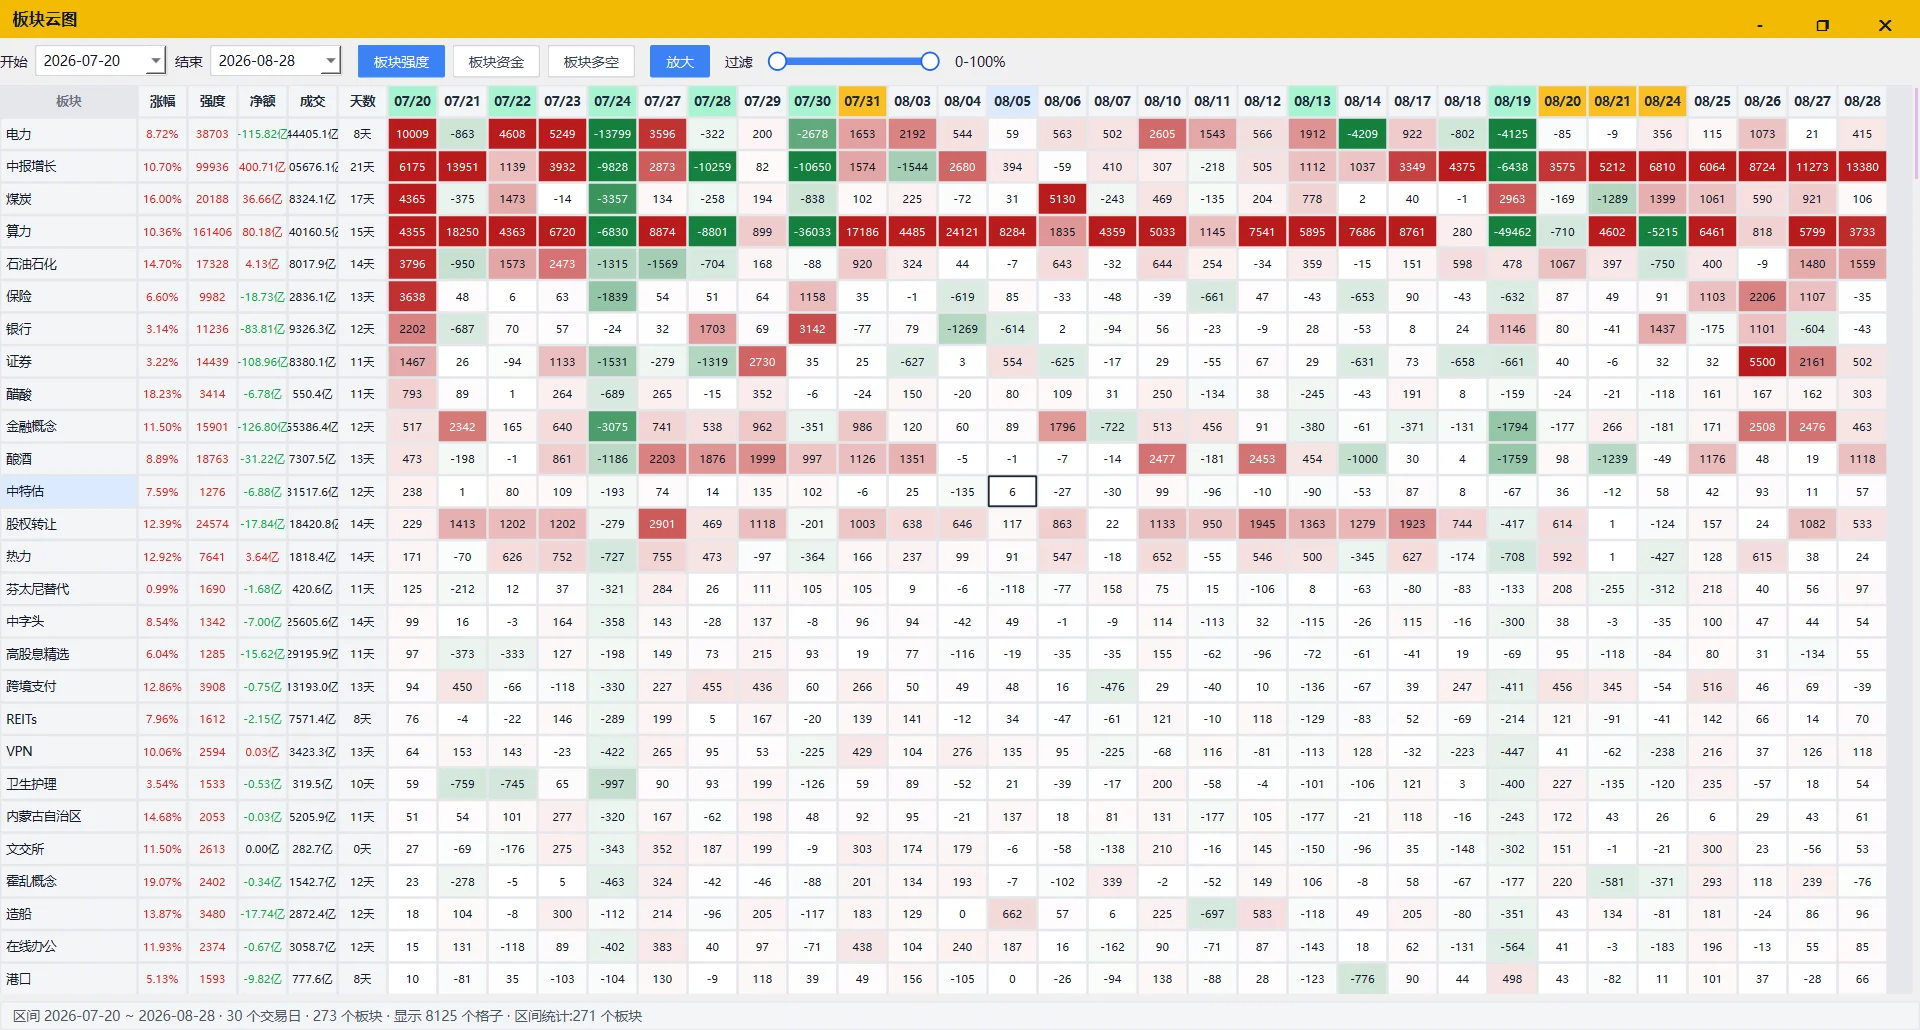Select the 08/28 date column header
The width and height of the screenshot is (1920, 1030).
(x=1862, y=101)
